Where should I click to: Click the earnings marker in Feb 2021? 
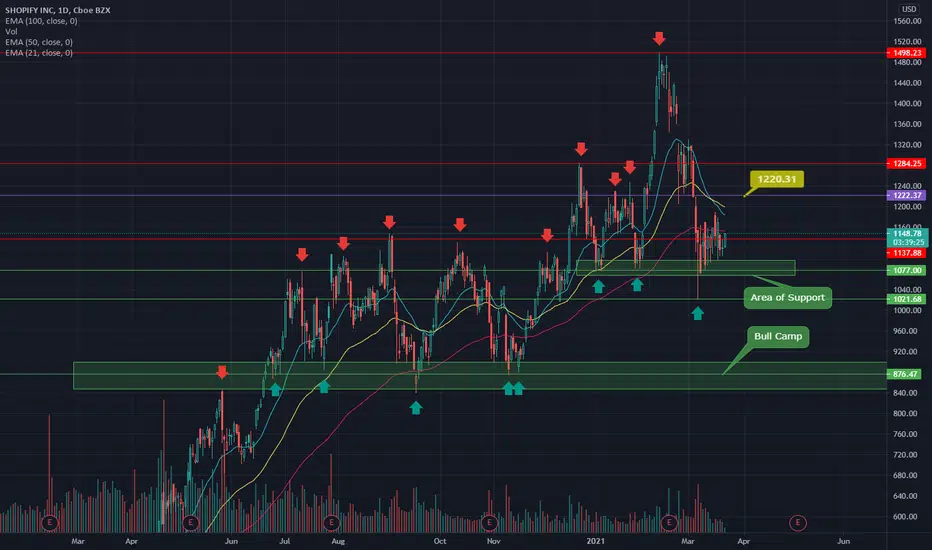pyautogui.click(x=669, y=523)
